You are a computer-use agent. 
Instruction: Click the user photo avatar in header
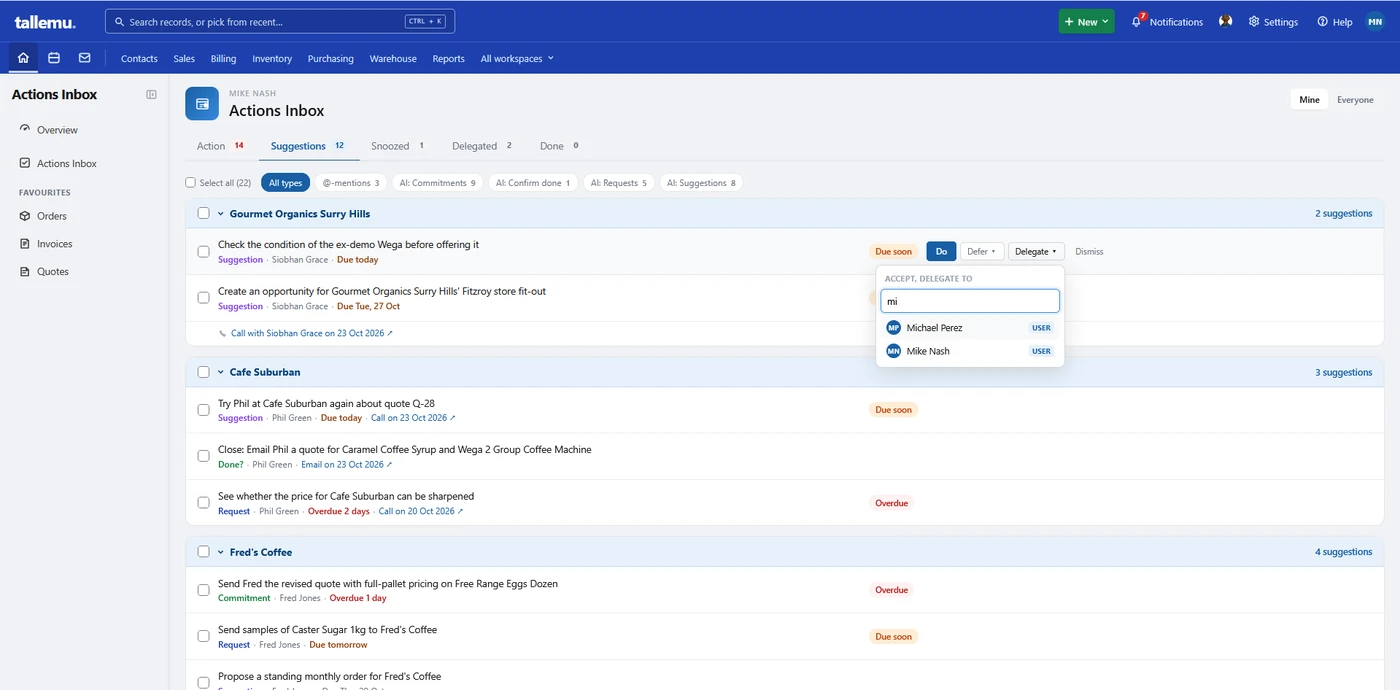click(x=1225, y=21)
